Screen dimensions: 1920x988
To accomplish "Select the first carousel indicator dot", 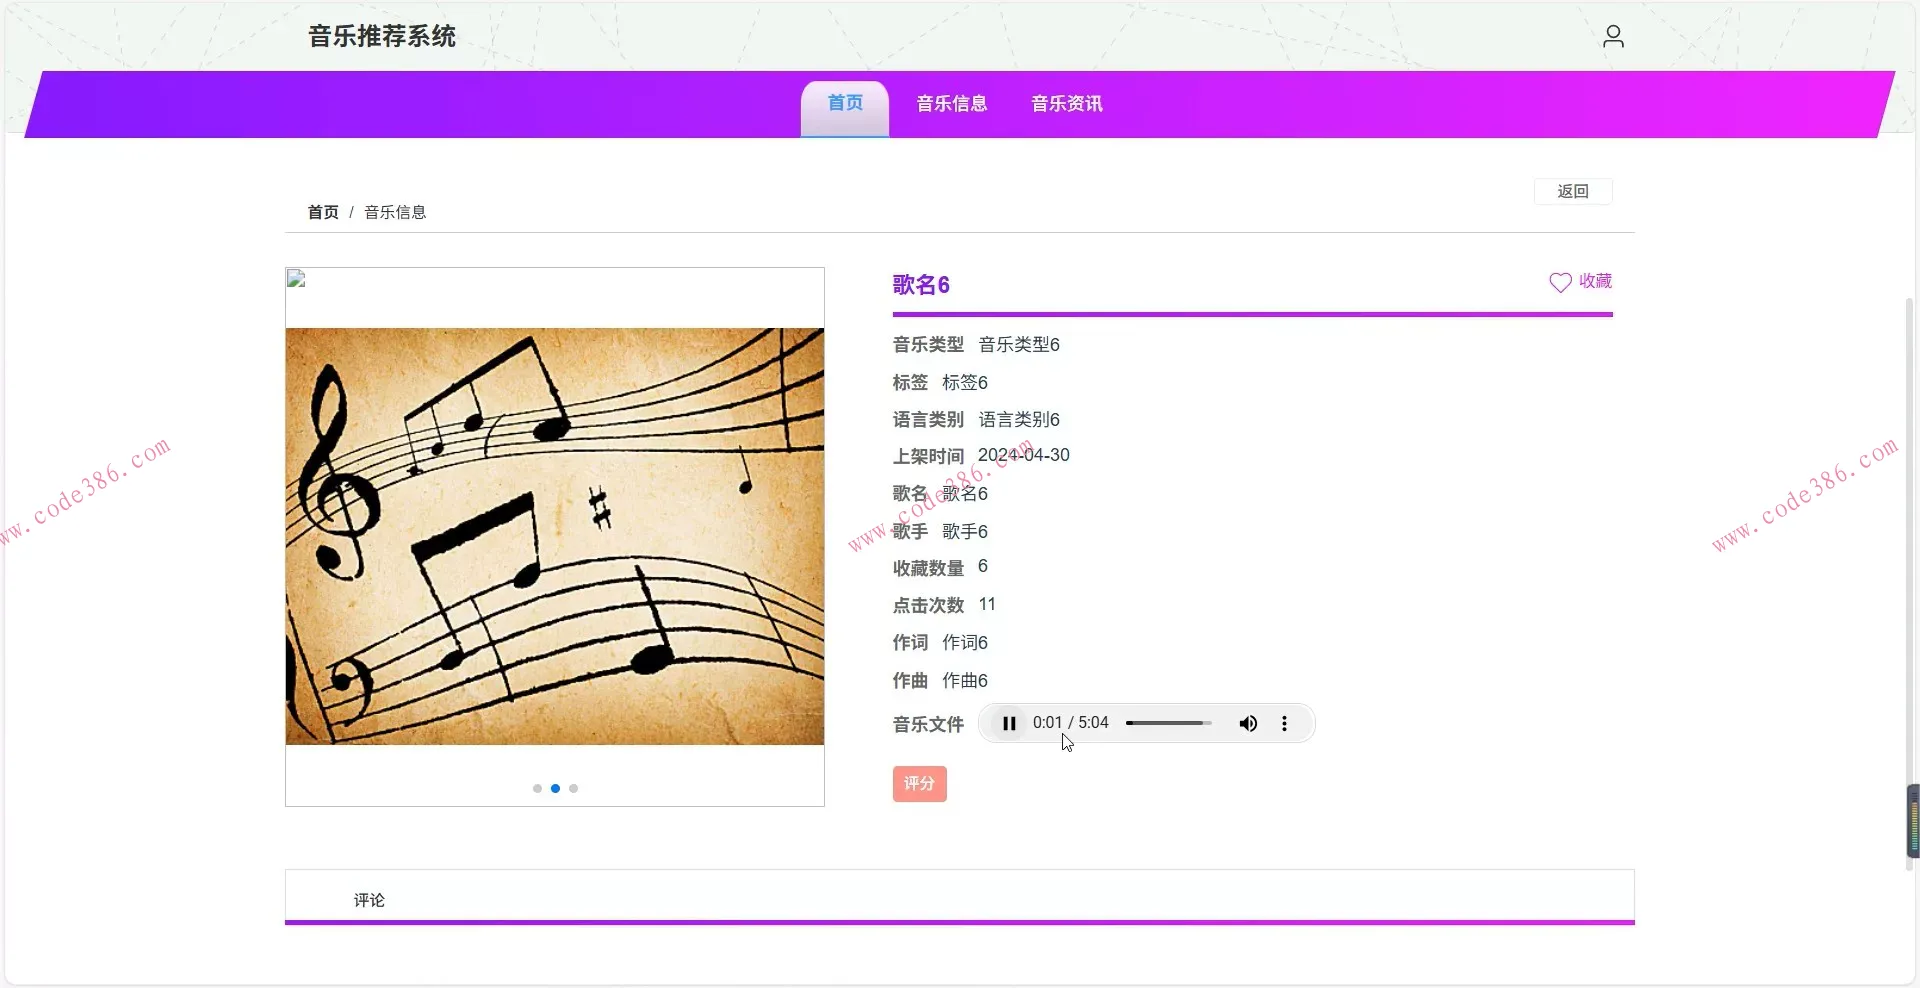I will click(536, 788).
